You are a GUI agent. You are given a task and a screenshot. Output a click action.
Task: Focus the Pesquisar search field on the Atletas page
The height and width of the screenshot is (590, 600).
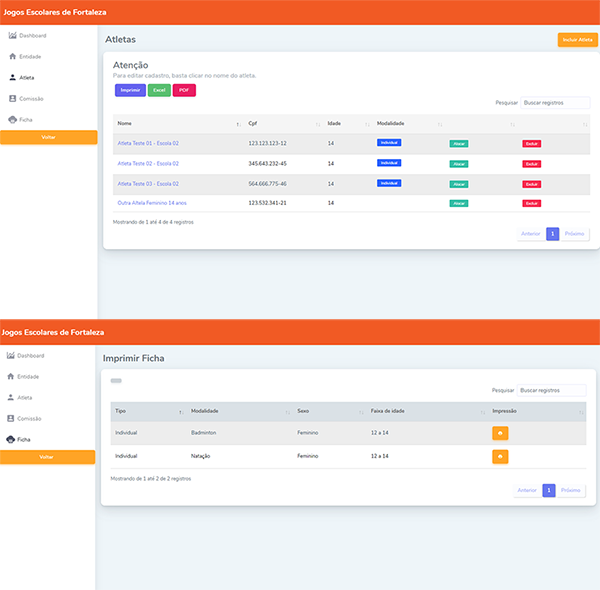click(555, 103)
